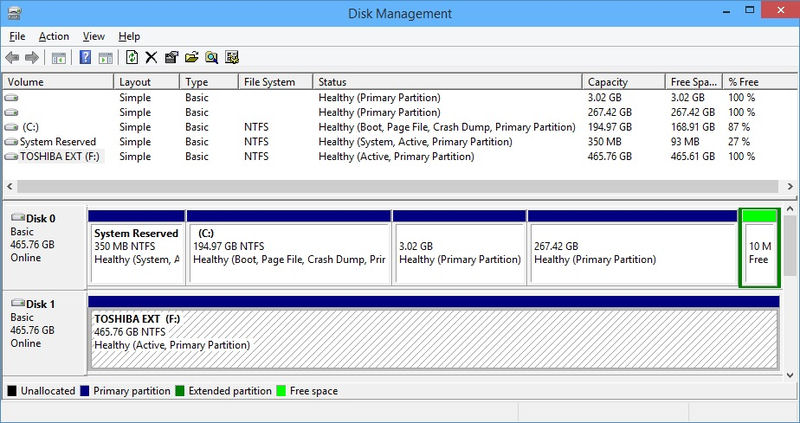Click the 465.61 GB free space cell
This screenshot has height=423, width=800.
click(x=693, y=157)
